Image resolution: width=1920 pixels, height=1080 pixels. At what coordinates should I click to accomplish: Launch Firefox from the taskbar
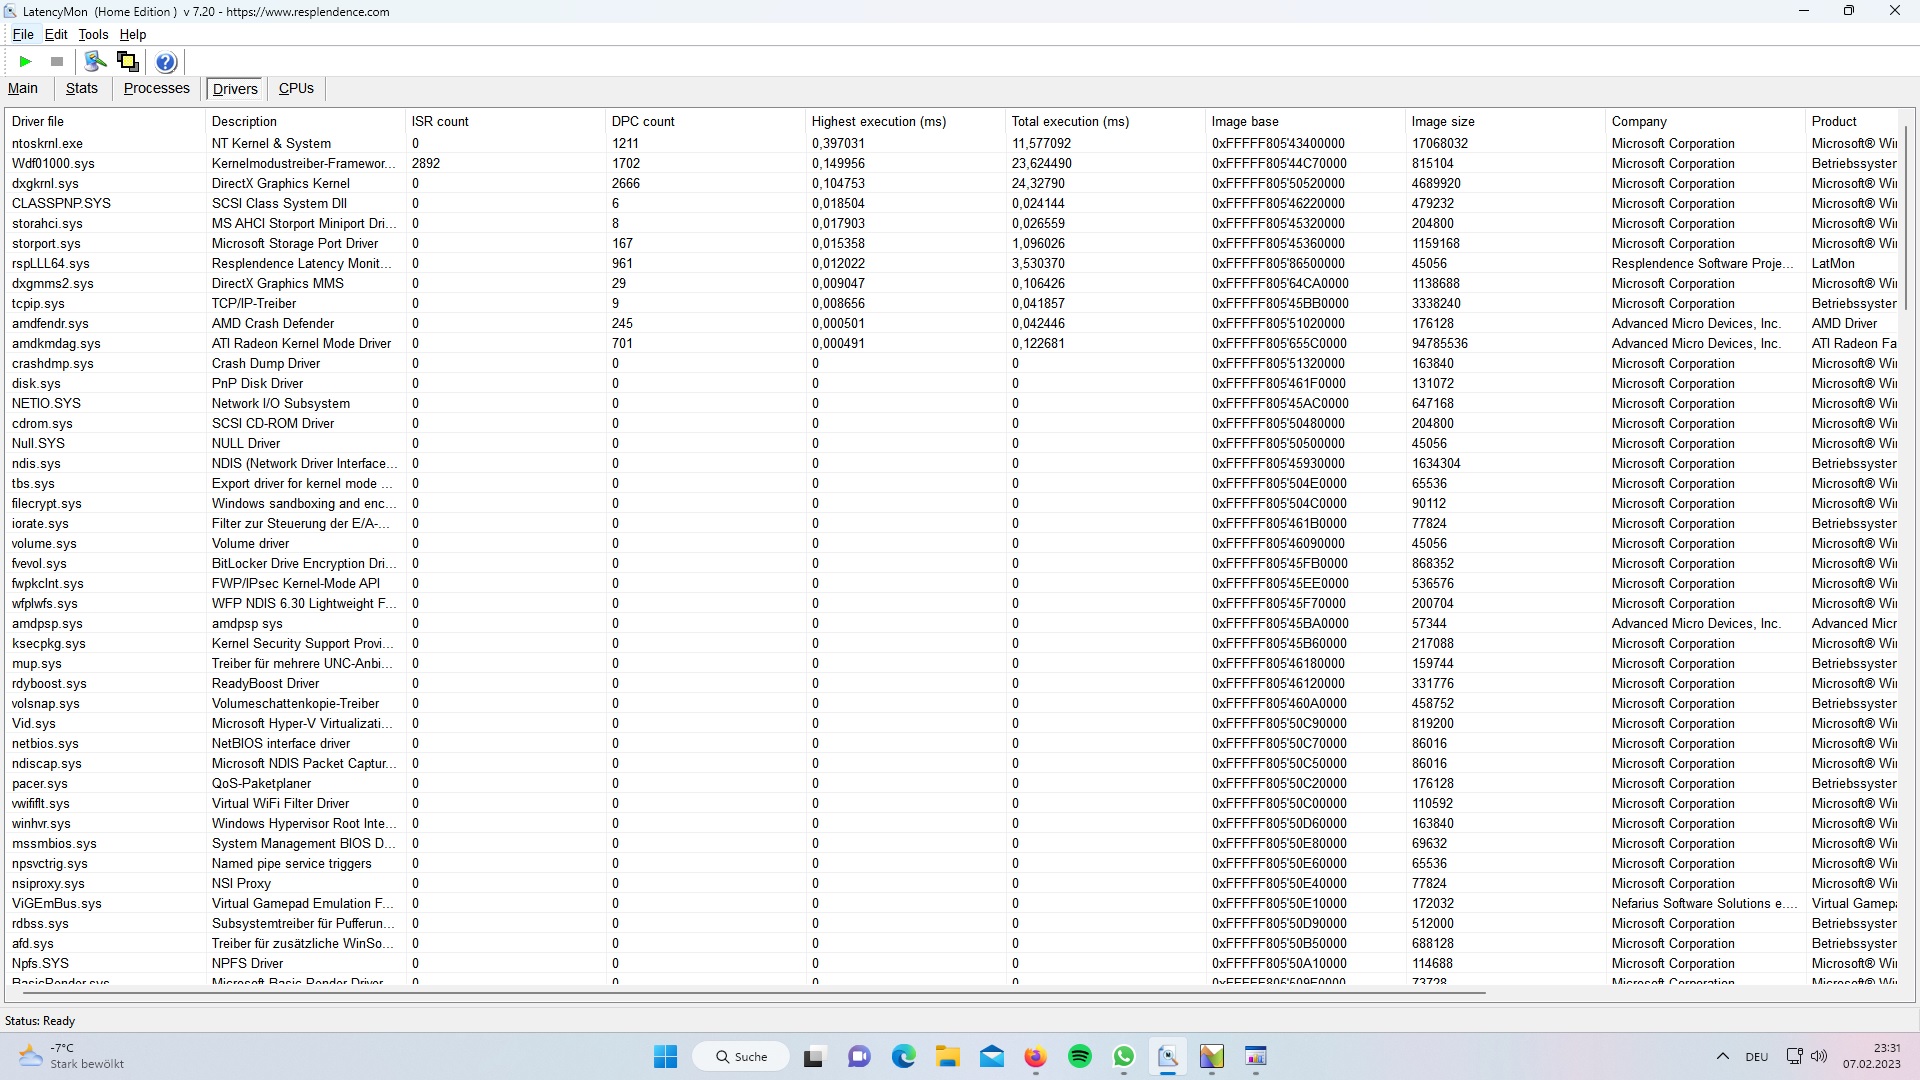click(1035, 1057)
